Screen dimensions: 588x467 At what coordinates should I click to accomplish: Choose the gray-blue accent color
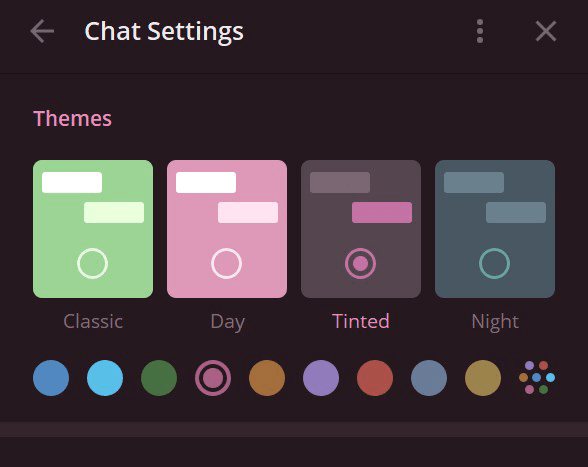point(429,378)
